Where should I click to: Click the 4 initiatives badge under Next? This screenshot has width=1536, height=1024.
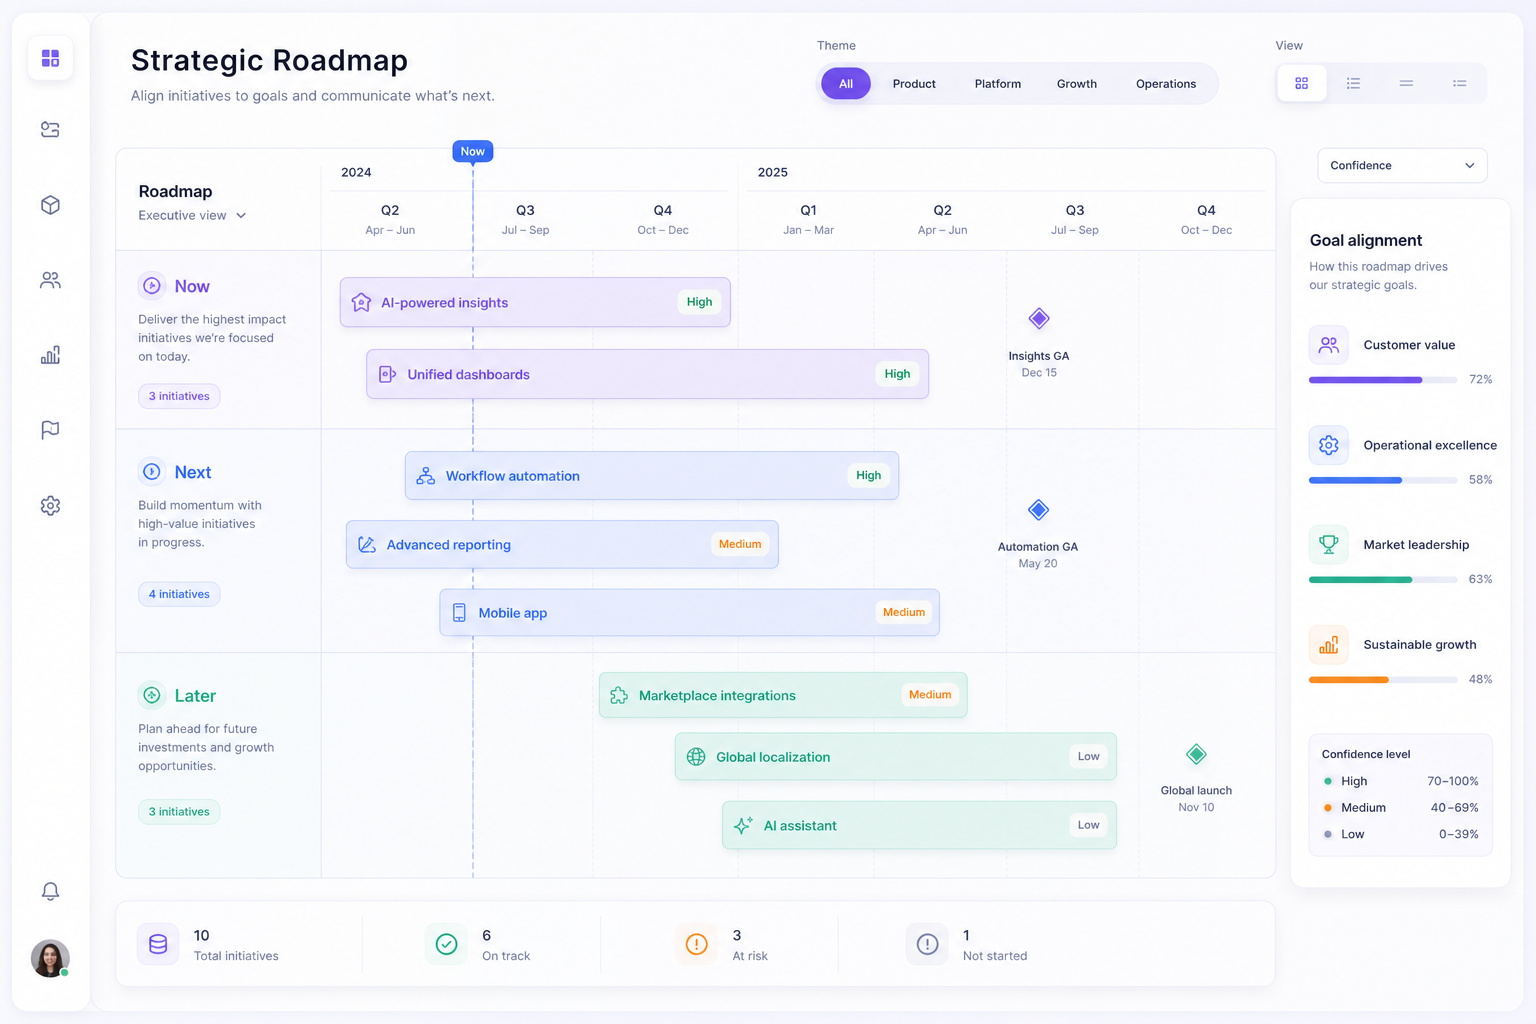click(x=179, y=594)
